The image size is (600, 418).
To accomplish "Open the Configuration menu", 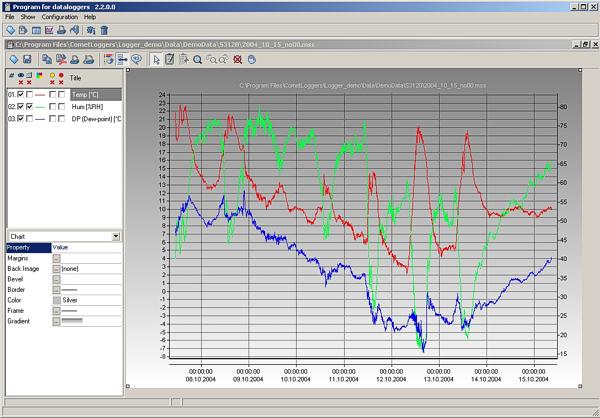I will click(59, 17).
